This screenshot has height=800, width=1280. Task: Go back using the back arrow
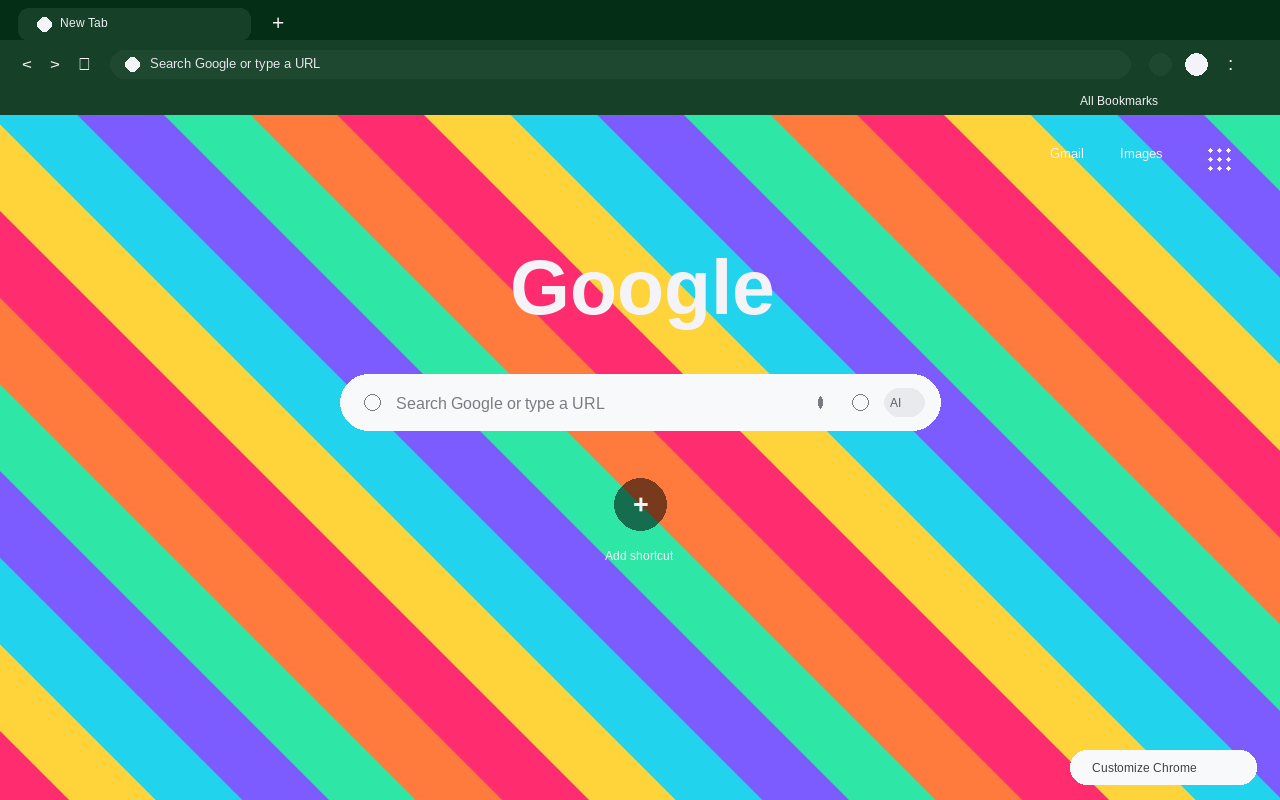(27, 64)
